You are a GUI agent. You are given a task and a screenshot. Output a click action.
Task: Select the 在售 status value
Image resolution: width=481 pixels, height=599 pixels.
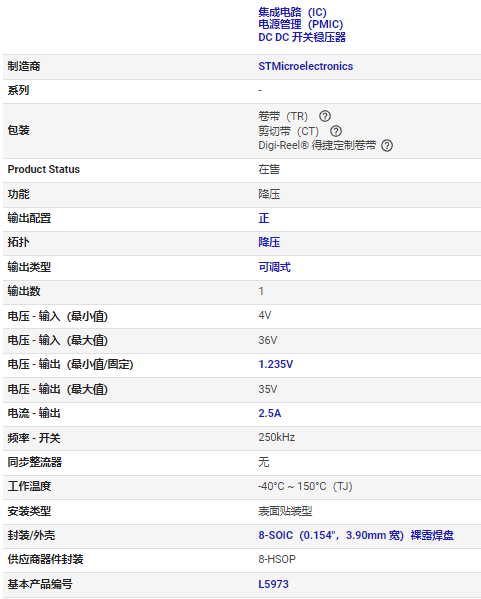269,169
